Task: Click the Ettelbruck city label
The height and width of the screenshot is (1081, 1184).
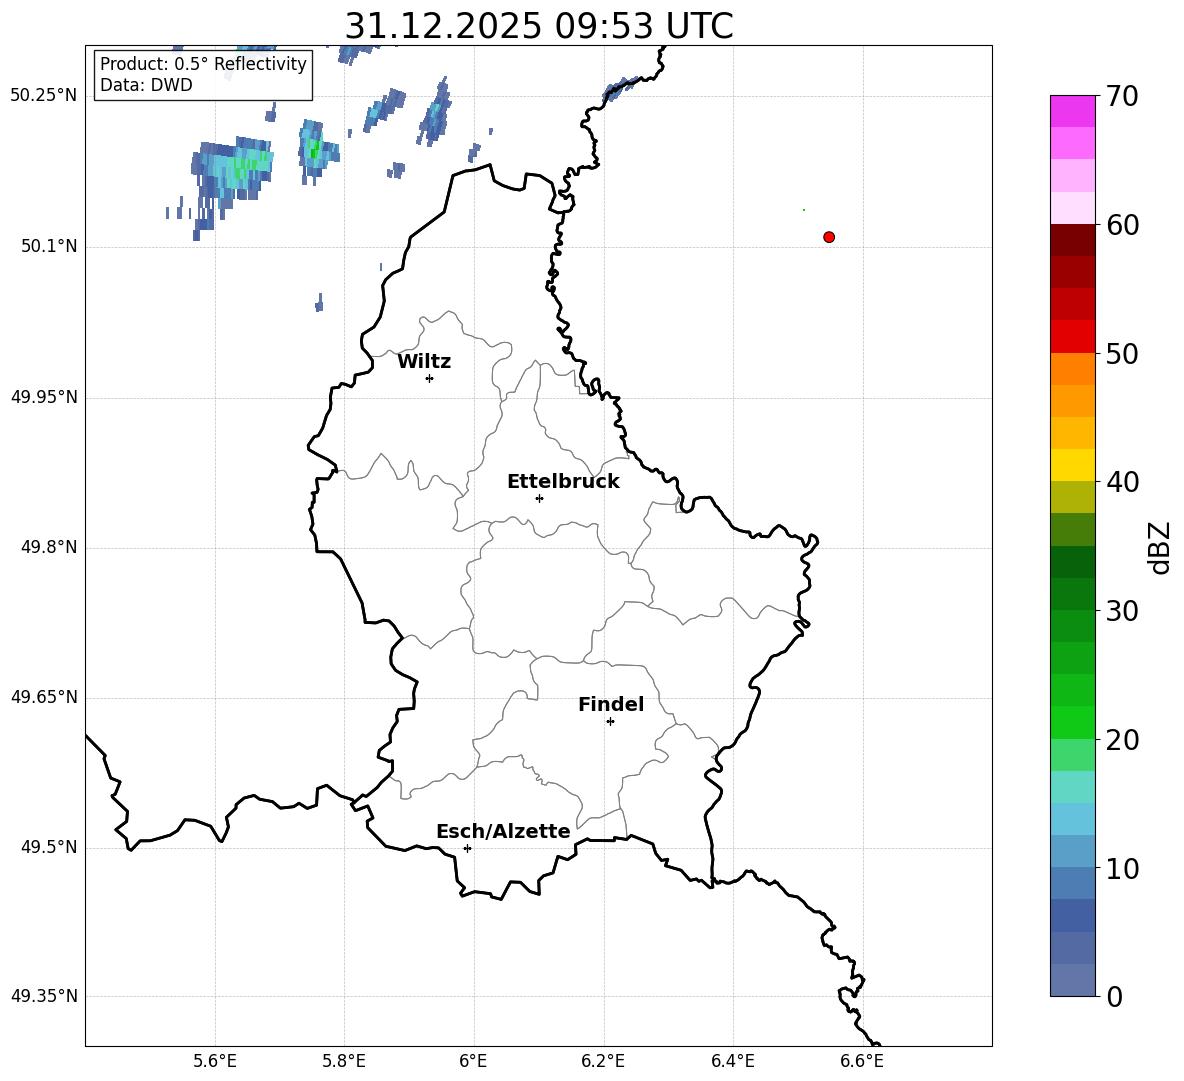Action: click(x=563, y=482)
